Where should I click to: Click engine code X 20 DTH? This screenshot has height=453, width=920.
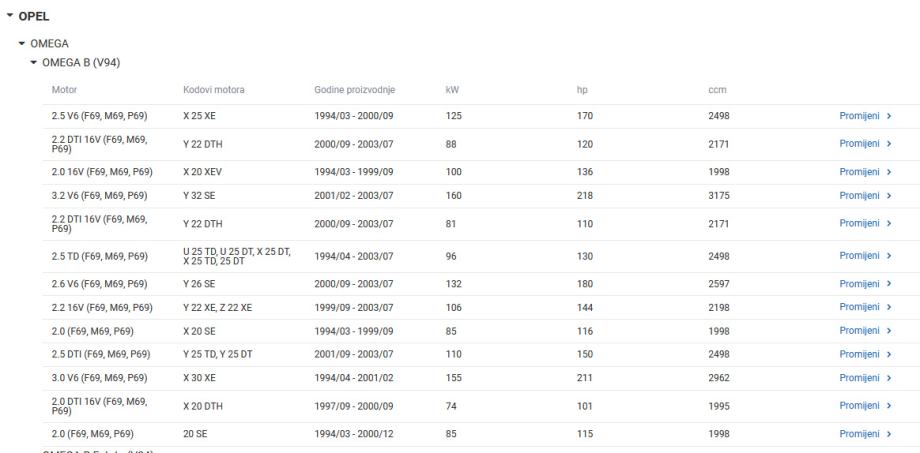tap(202, 406)
